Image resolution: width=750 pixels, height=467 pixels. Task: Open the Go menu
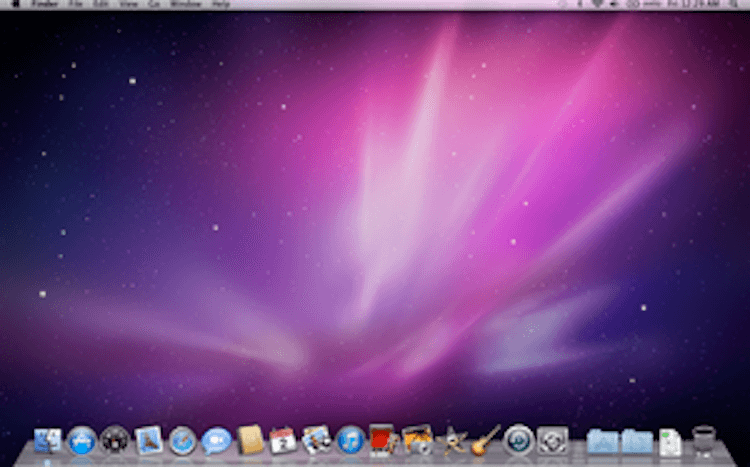pos(154,4)
